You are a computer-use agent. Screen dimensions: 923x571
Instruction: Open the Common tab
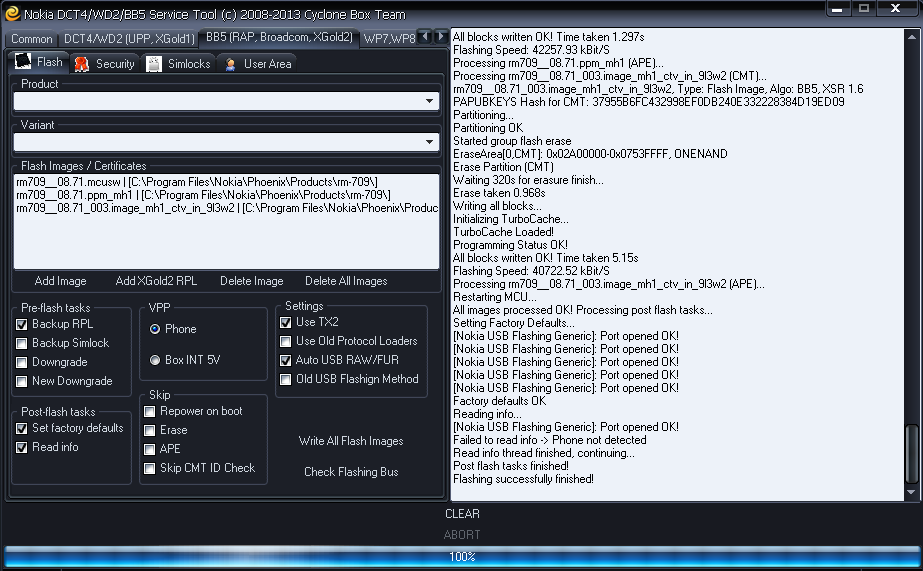(32, 38)
